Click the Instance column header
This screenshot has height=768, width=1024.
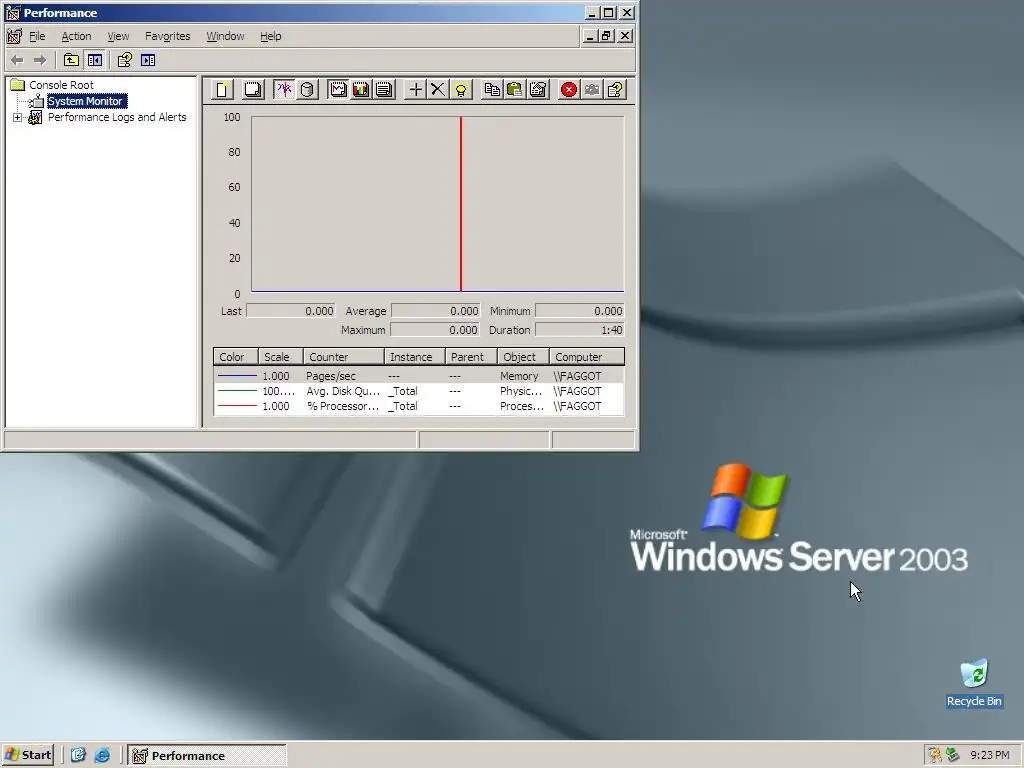pyautogui.click(x=415, y=357)
